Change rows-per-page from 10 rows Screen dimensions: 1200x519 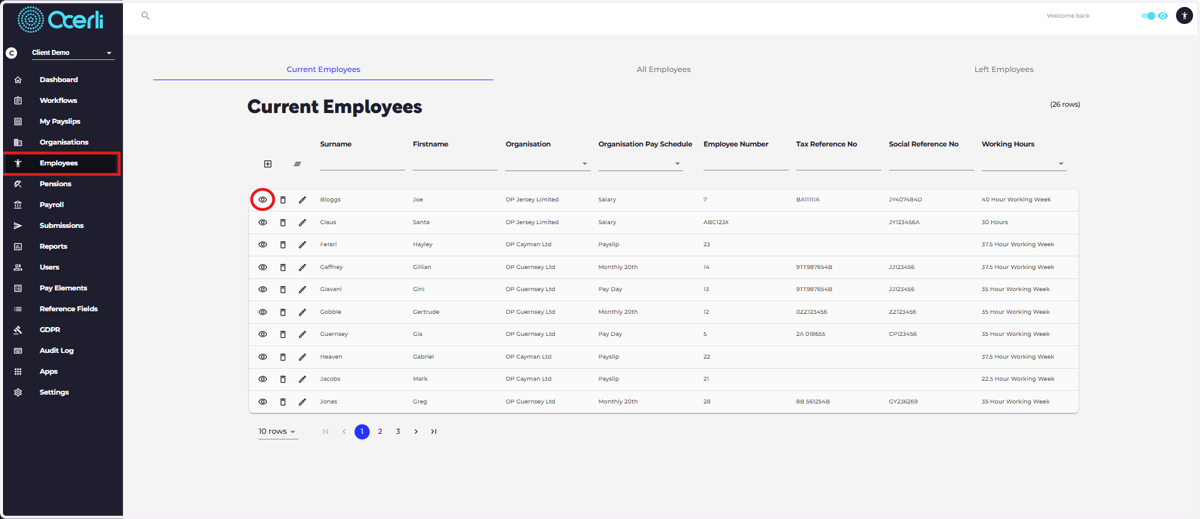pos(277,432)
